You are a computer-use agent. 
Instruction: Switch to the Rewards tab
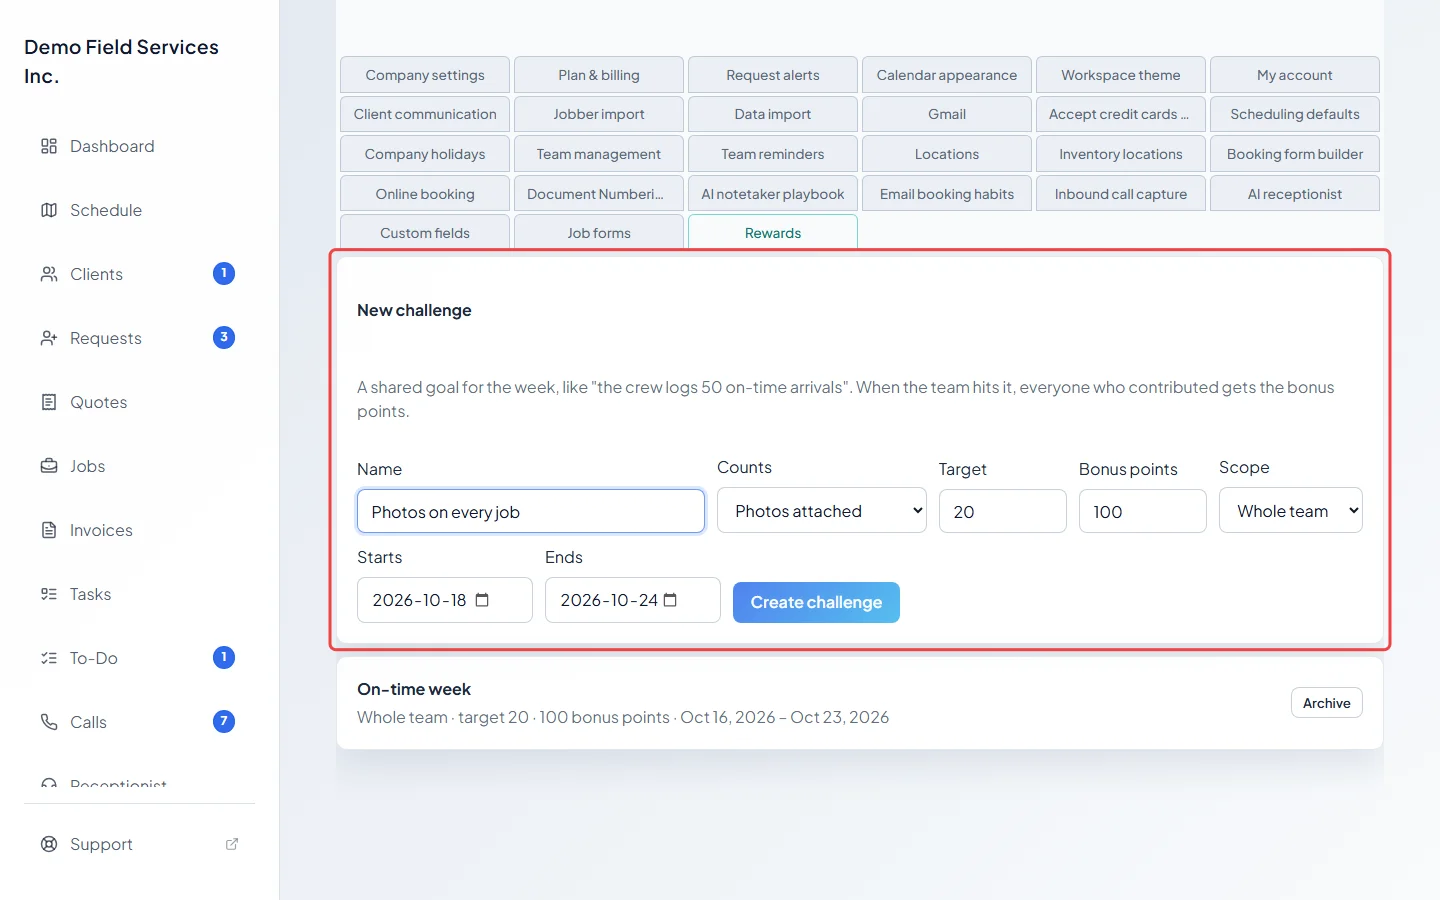pos(773,233)
